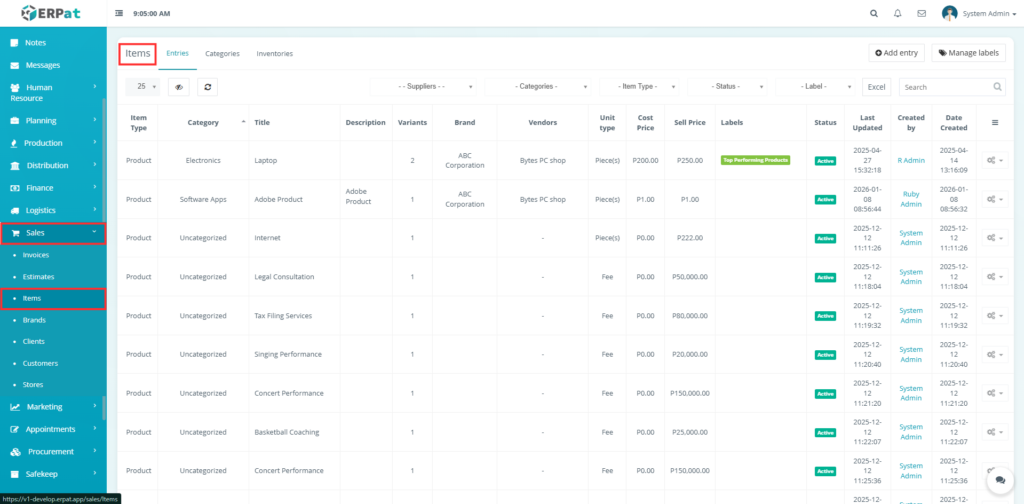The image size is (1024, 504).
Task: Open the Item Type filter dropdown
Action: click(640, 87)
